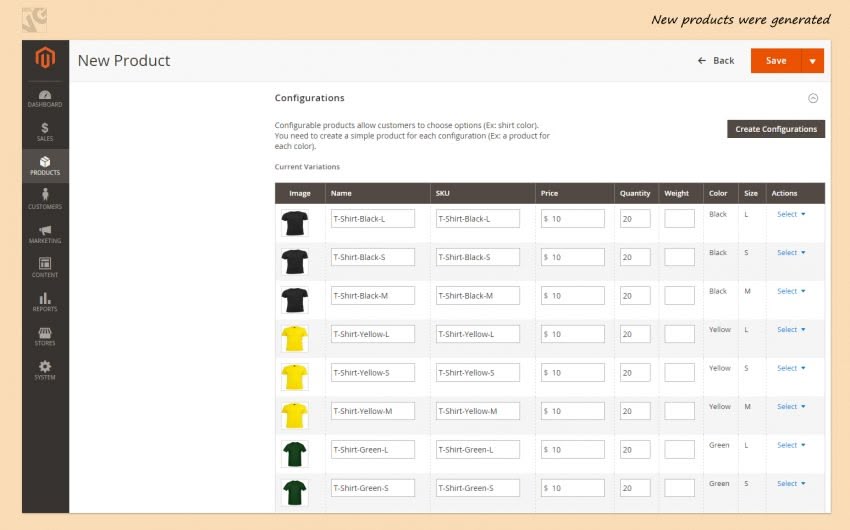850x530 pixels.
Task: Click the T-Shirt-Yellow-M product thumbnail
Action: [295, 416]
